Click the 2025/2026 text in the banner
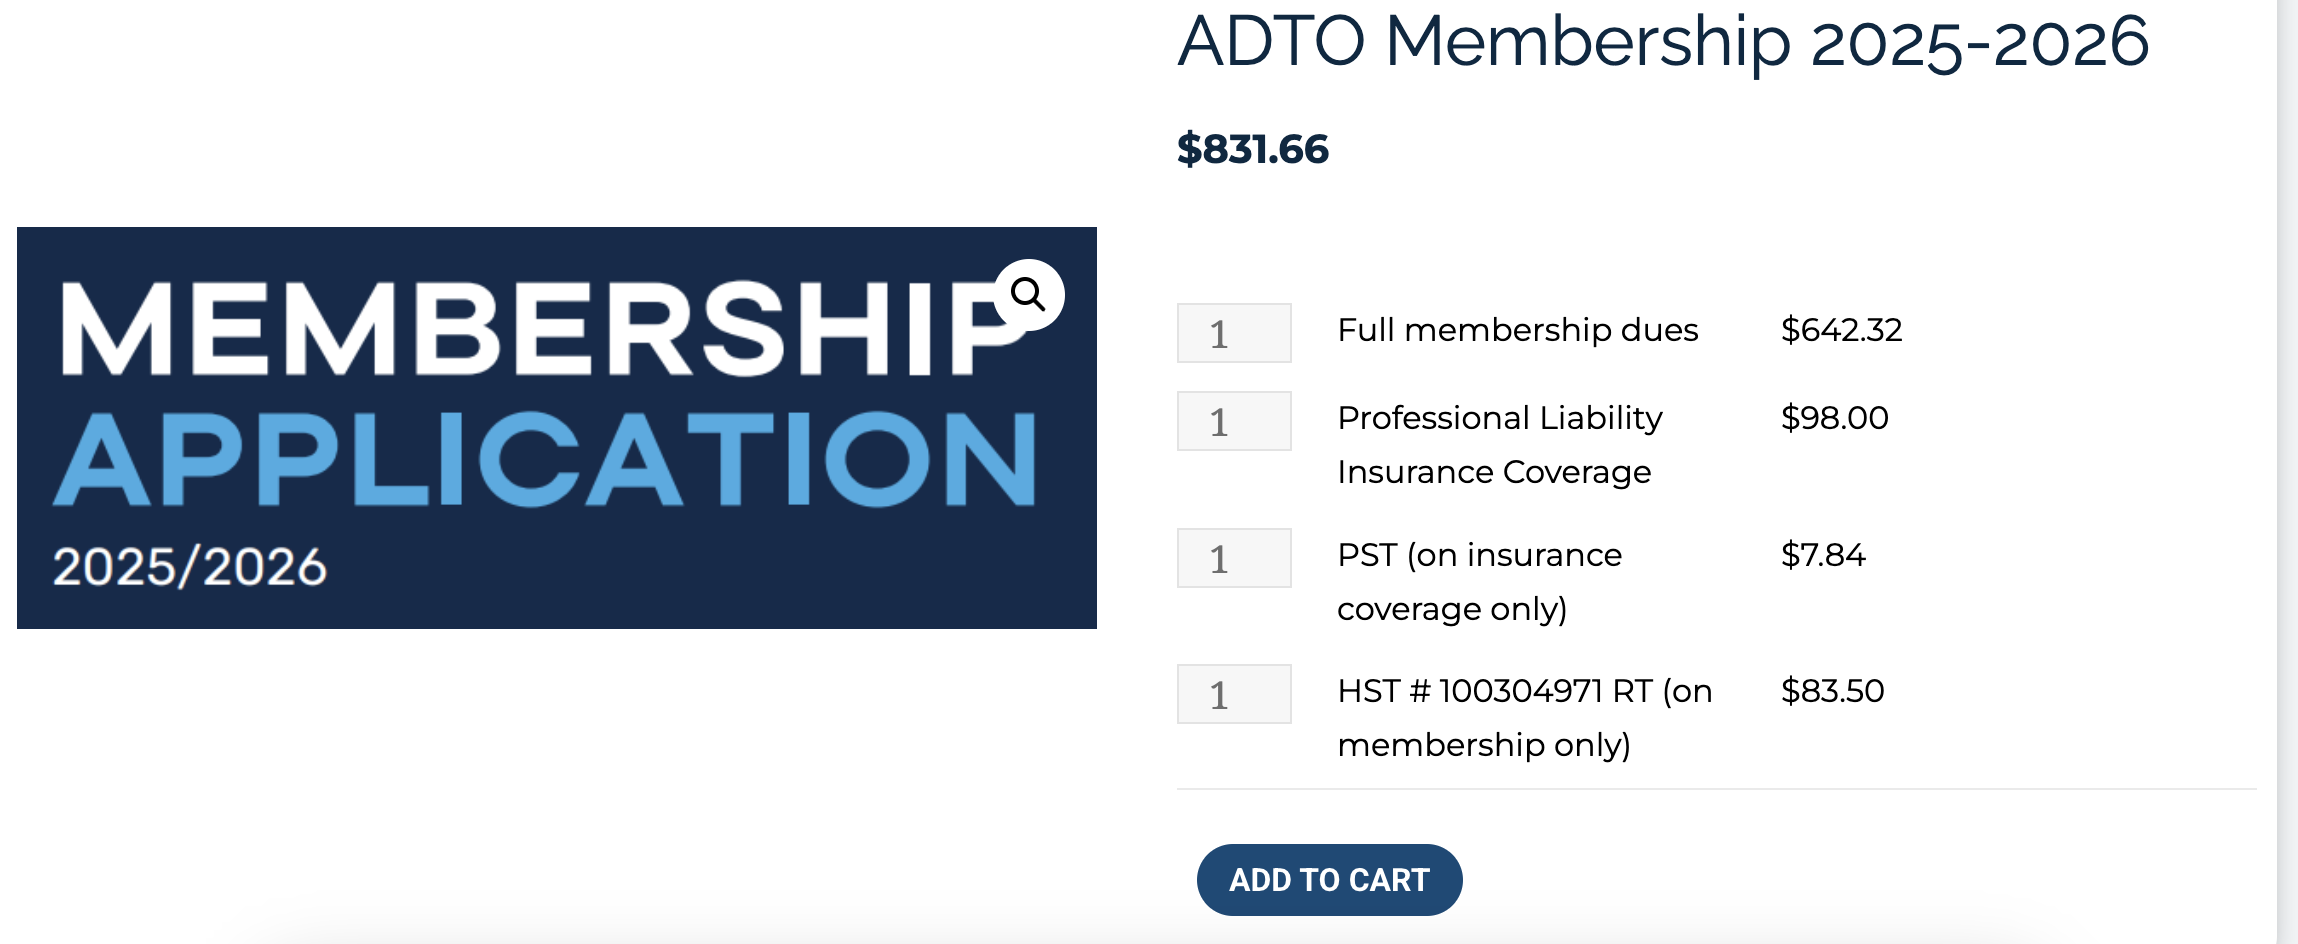The height and width of the screenshot is (944, 2298). (x=190, y=566)
